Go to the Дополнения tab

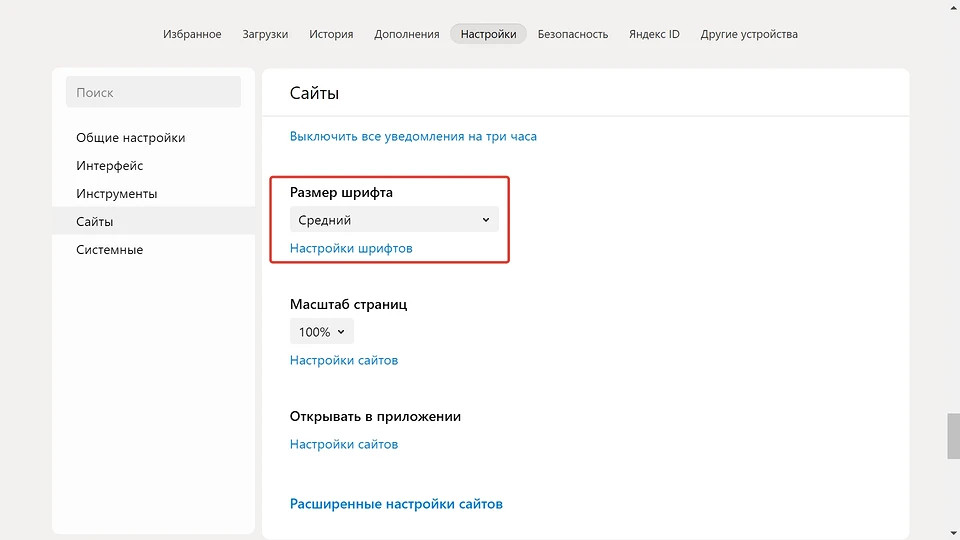point(406,34)
